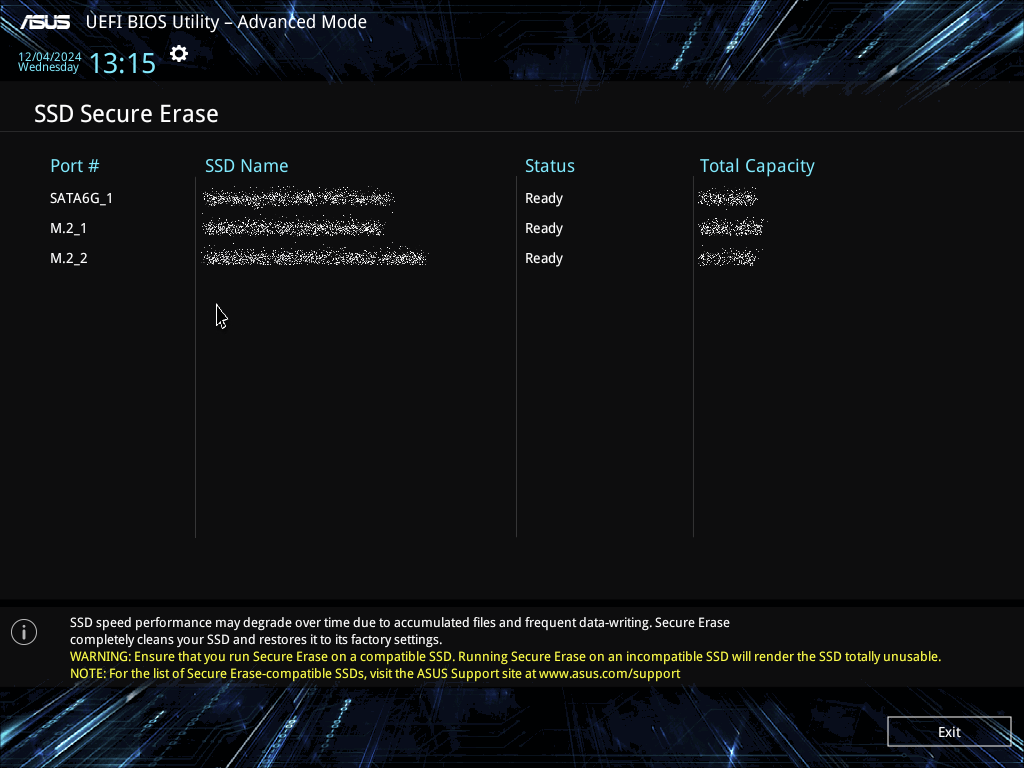This screenshot has width=1024, height=768.
Task: Click the SSD name for SATA6G_1
Action: coord(298,198)
